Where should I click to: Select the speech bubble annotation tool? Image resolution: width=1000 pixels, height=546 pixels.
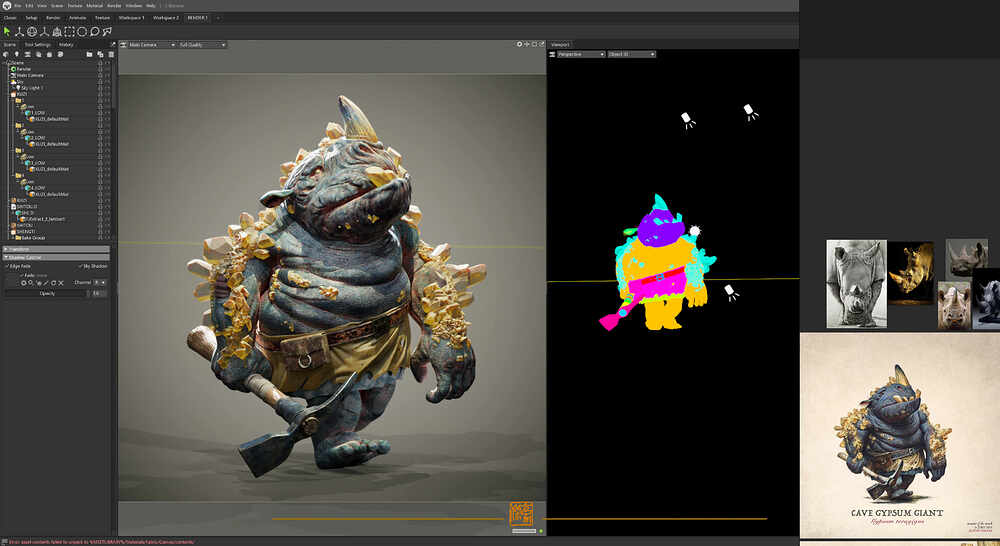point(94,31)
